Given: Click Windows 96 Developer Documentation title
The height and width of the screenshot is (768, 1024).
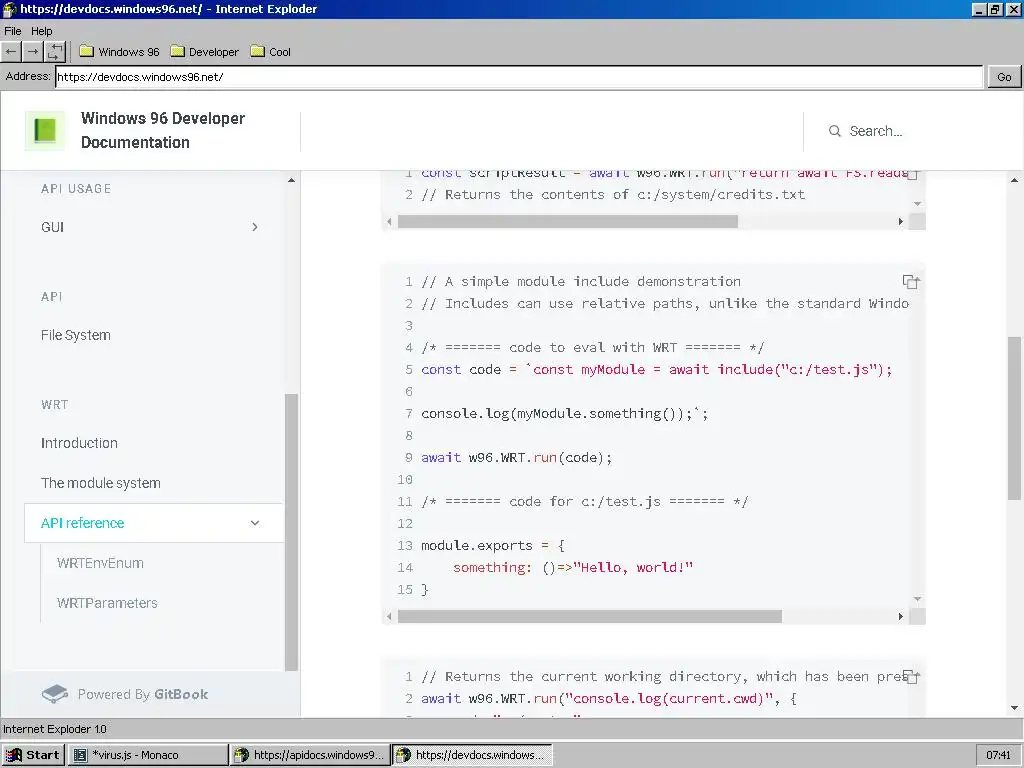Looking at the screenshot, I should 163,130.
